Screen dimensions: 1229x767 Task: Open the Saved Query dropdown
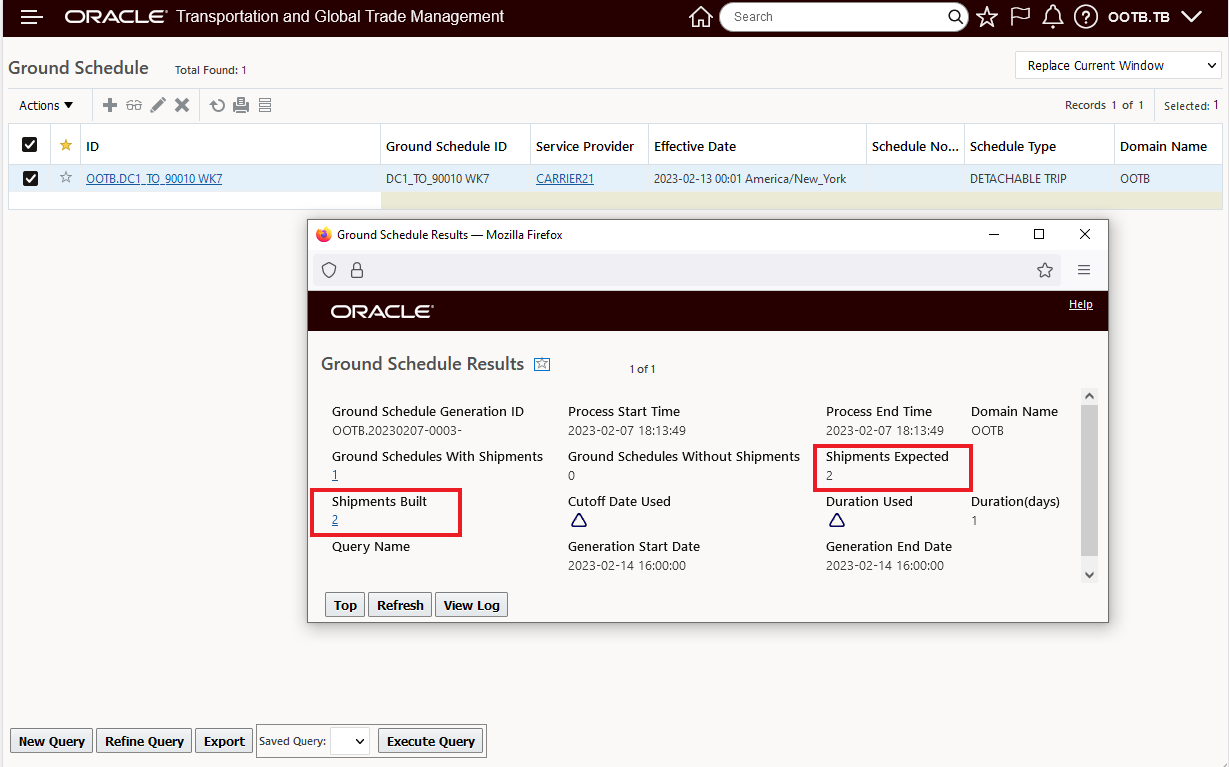tap(350, 741)
